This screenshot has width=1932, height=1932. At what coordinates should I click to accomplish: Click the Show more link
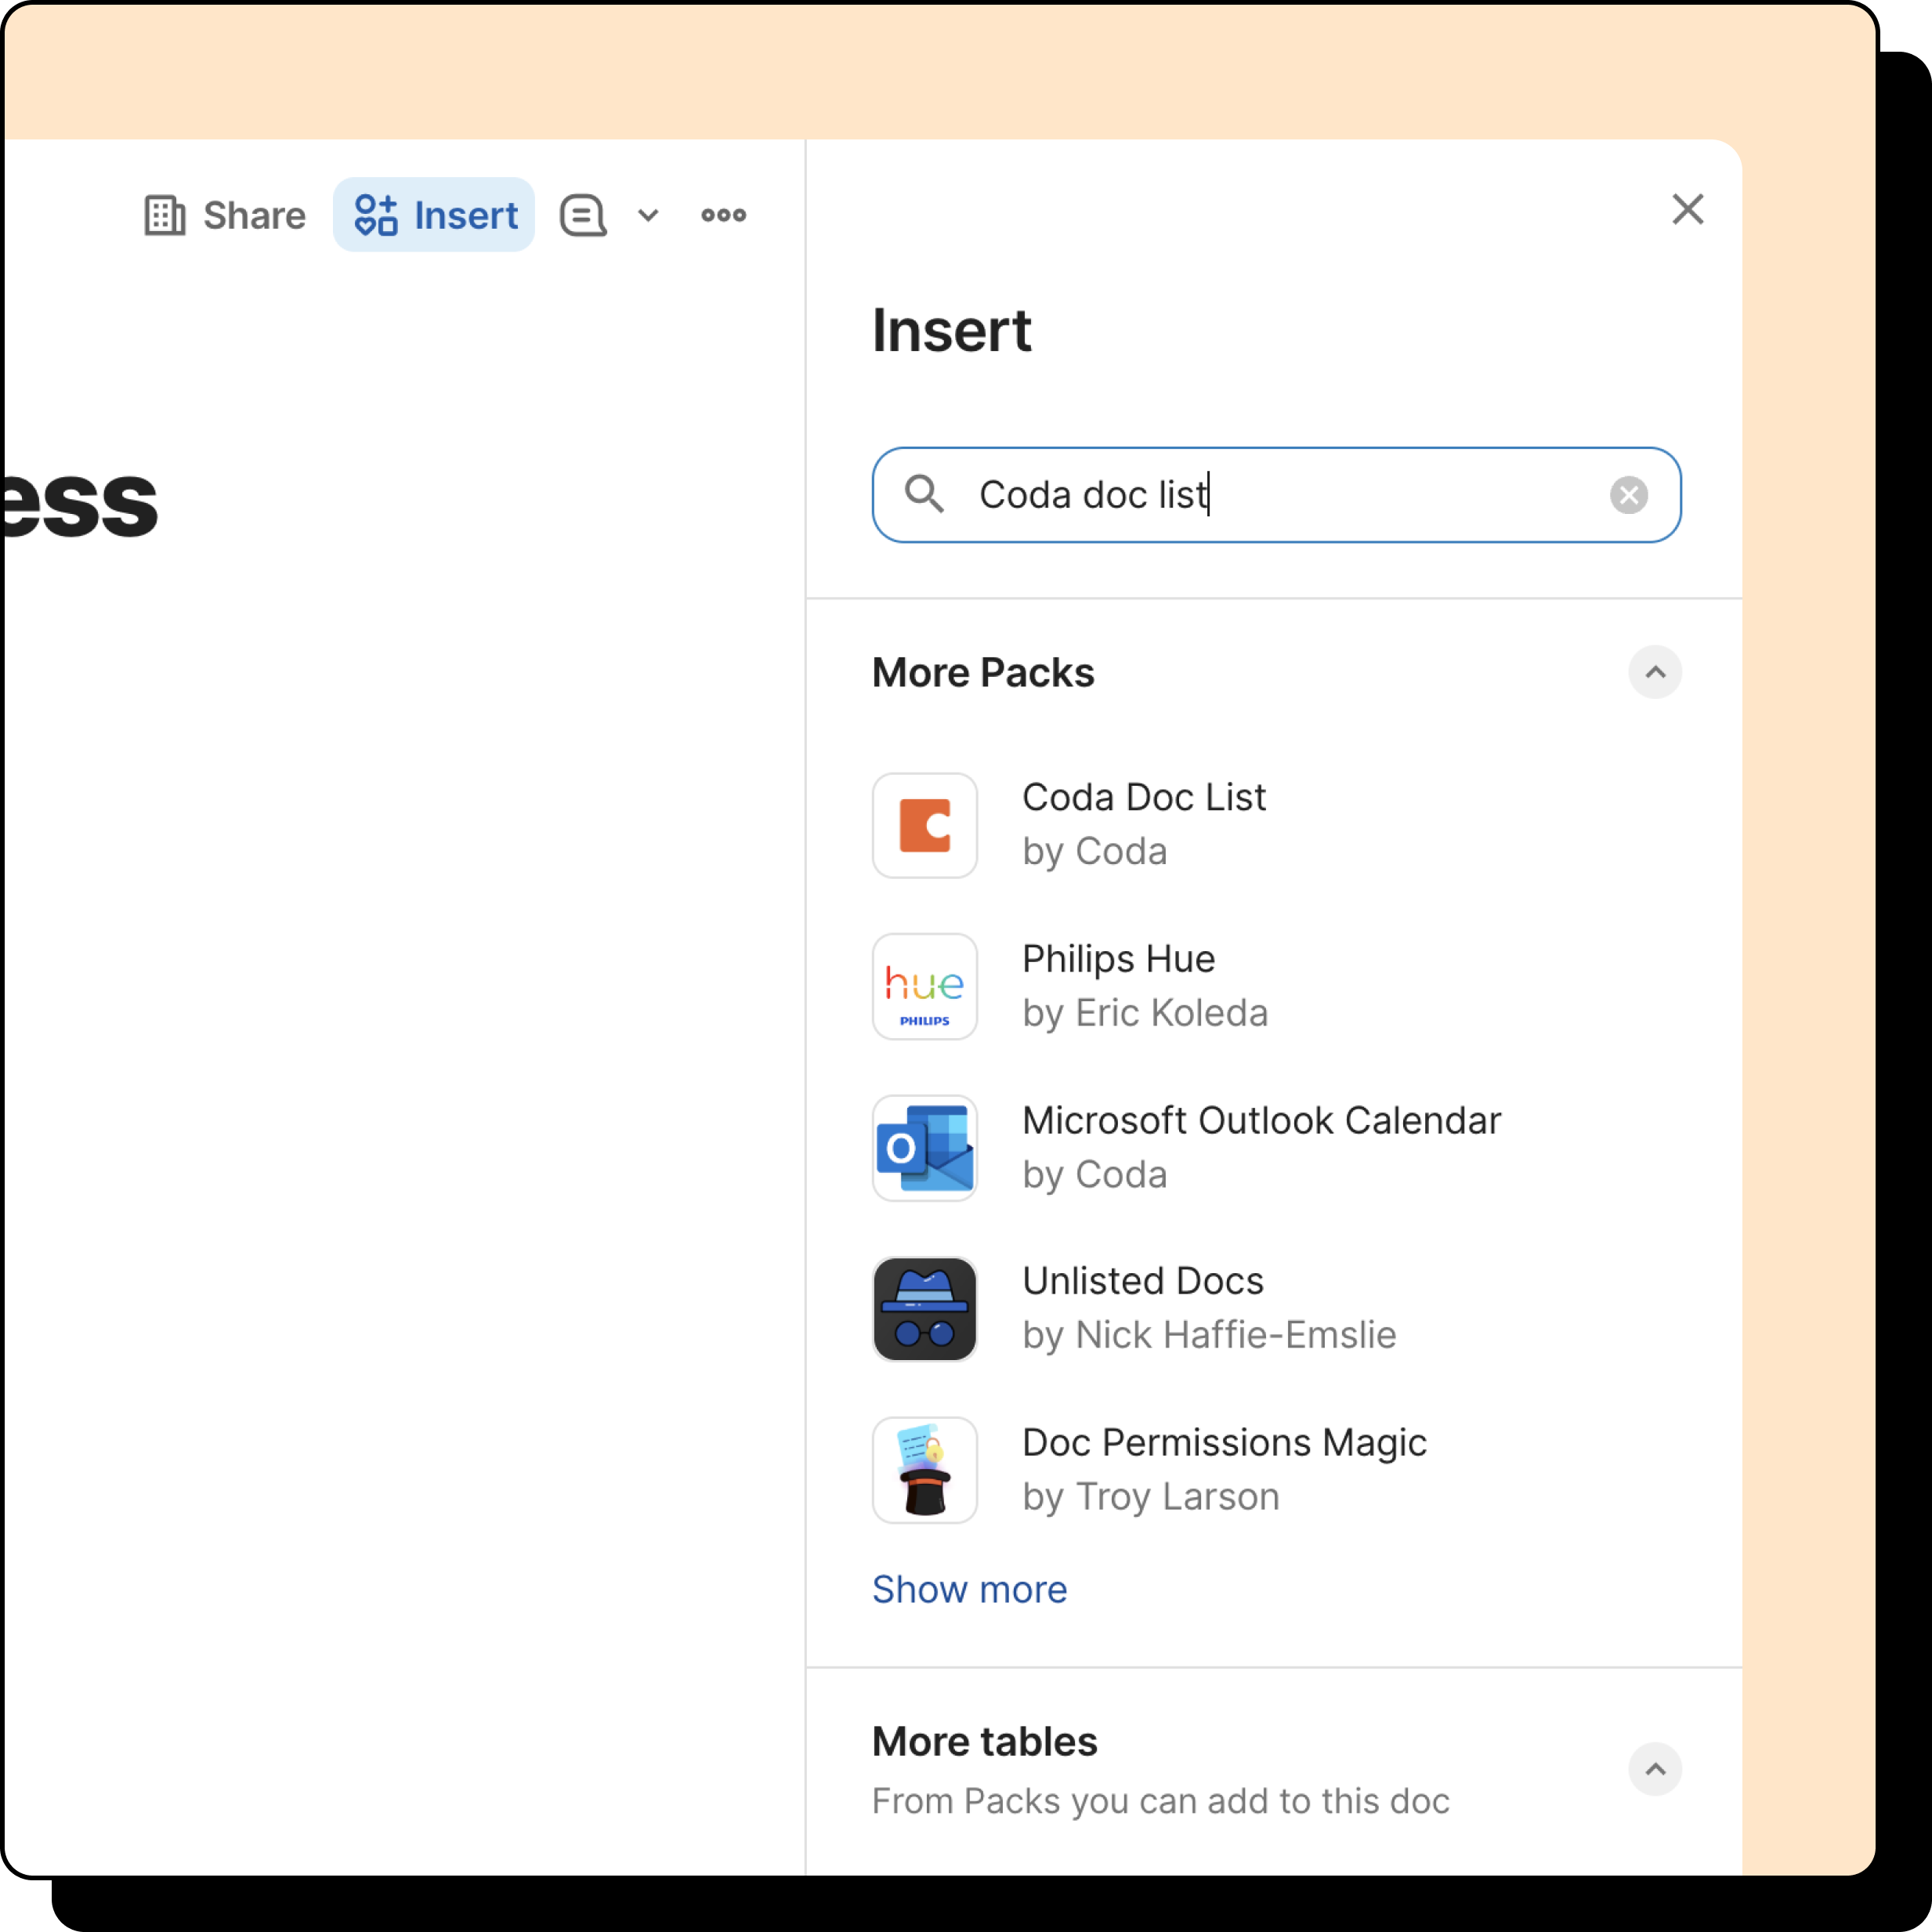969,1589
